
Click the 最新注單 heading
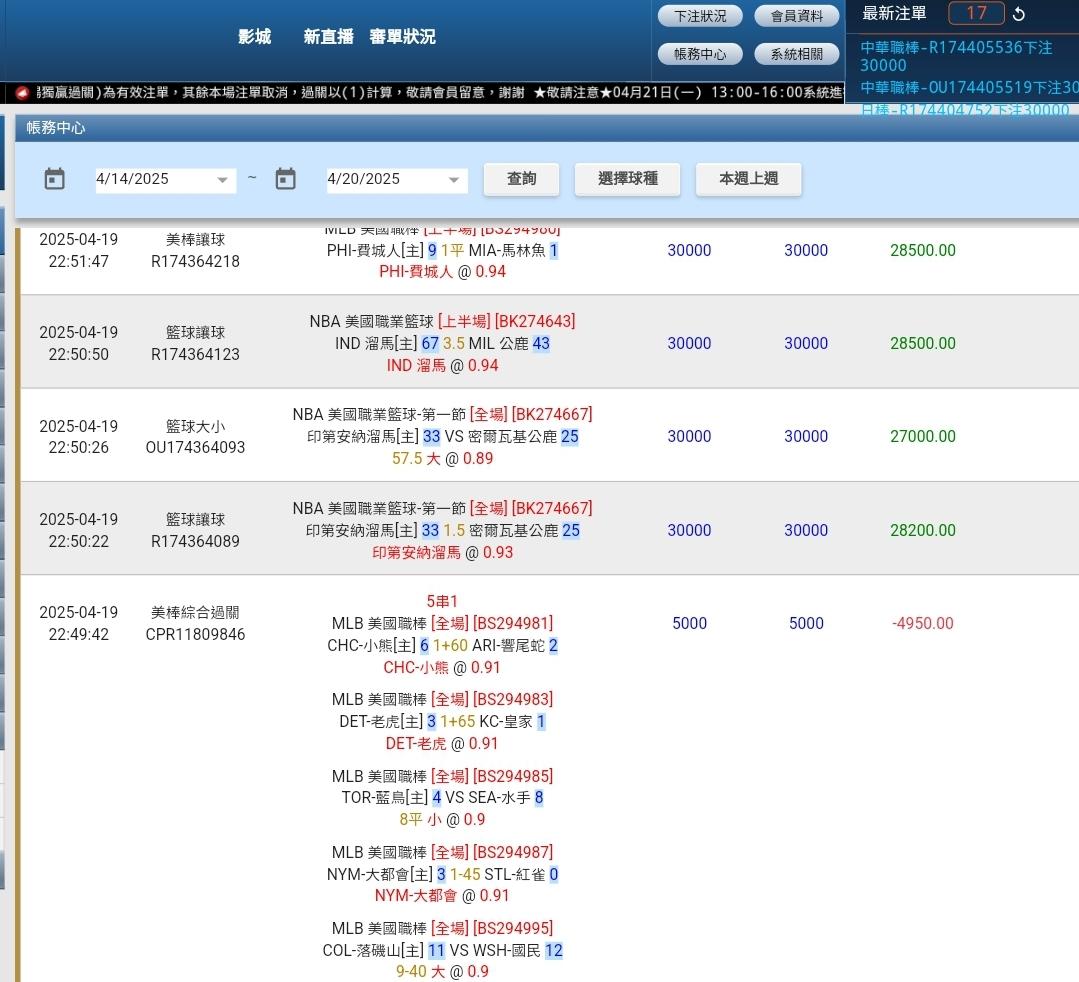[895, 13]
